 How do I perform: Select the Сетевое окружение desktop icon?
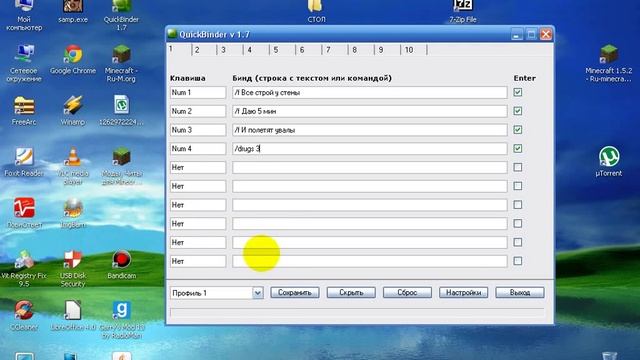[x=24, y=63]
